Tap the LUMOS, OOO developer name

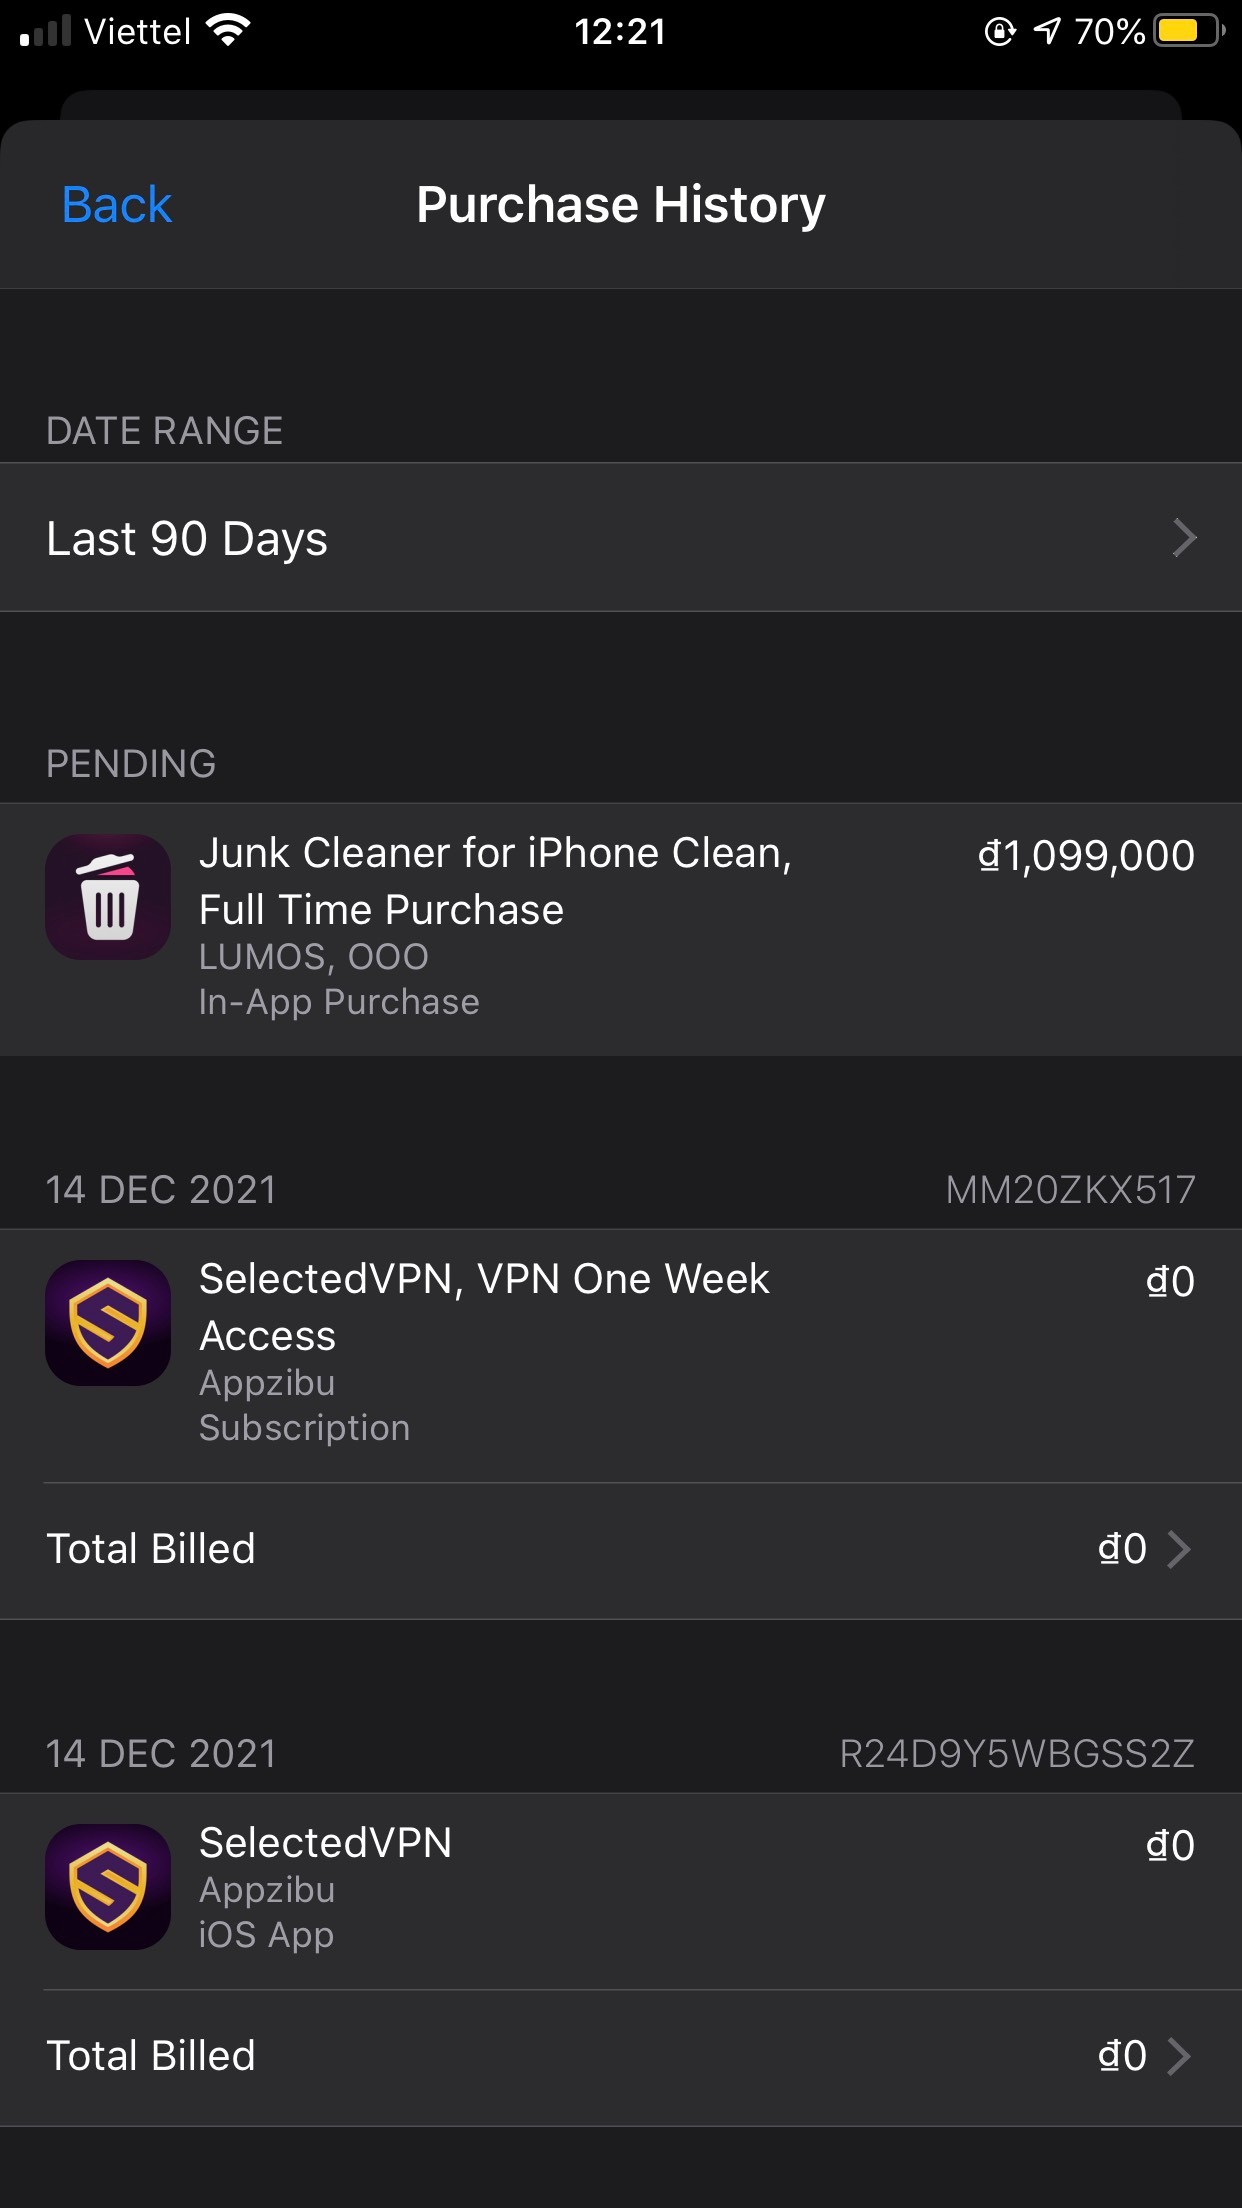(x=314, y=957)
